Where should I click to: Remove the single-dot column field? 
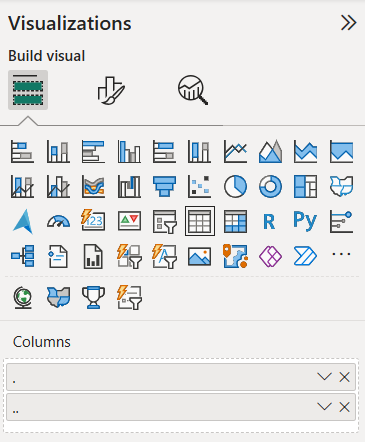pos(344,377)
